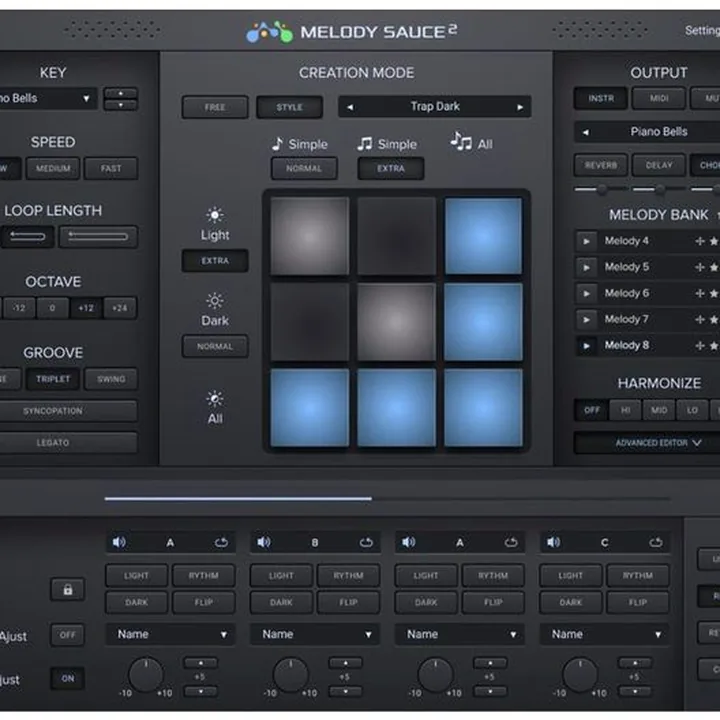
Task: Increase the key with the up stepper
Action: pyautogui.click(x=120, y=94)
